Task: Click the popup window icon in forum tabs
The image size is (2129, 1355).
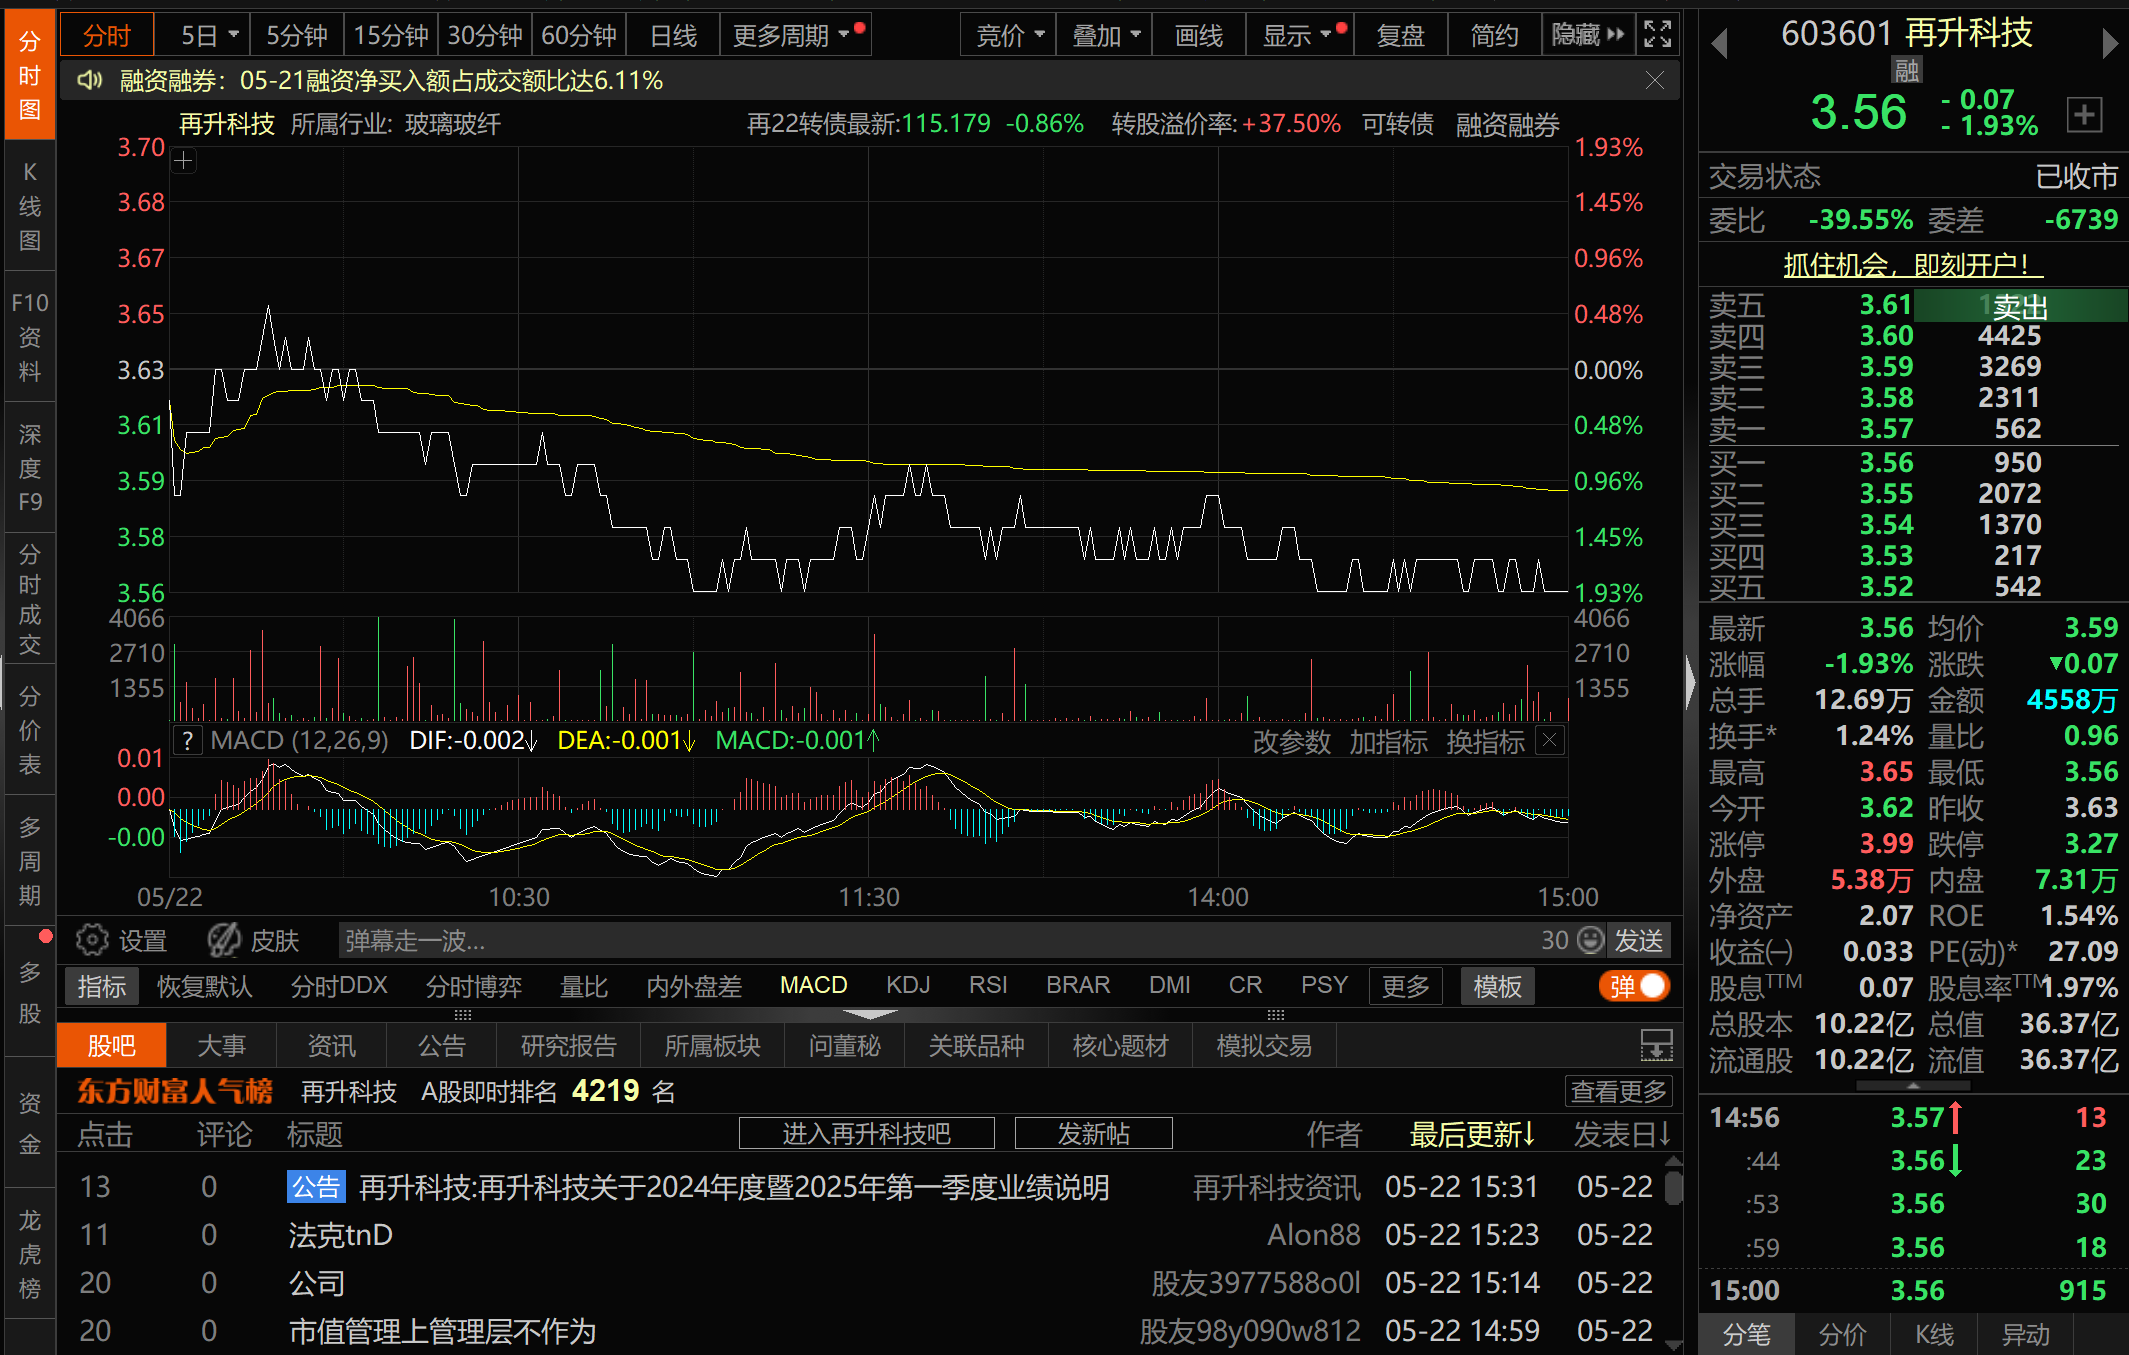Action: (1656, 1046)
